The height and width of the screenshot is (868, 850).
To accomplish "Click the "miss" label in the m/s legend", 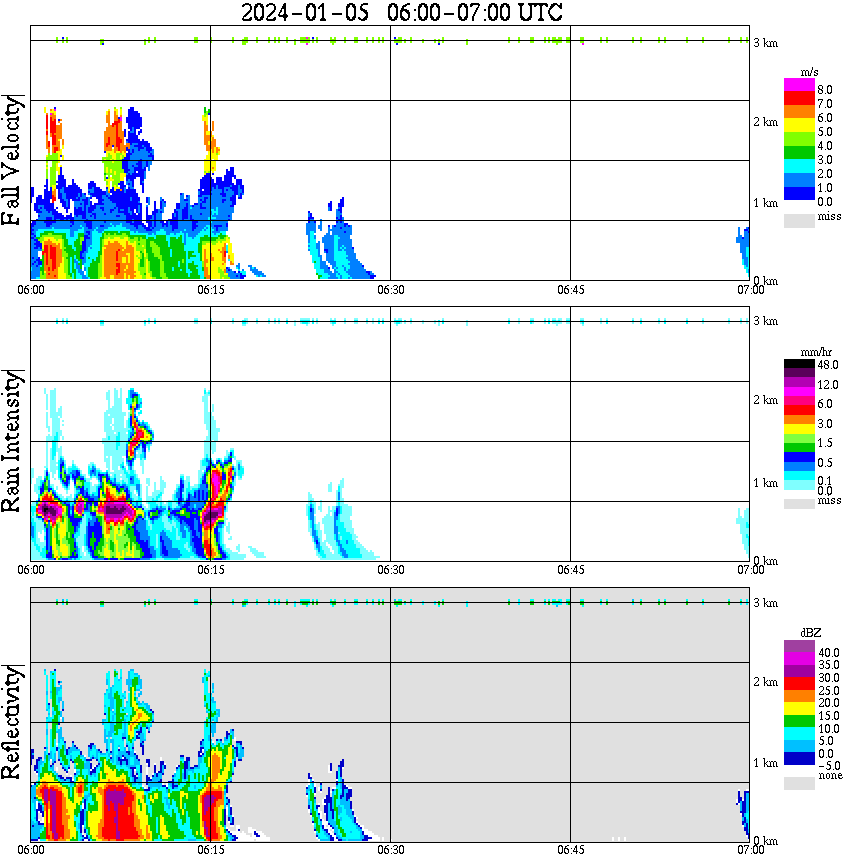I will (x=830, y=216).
